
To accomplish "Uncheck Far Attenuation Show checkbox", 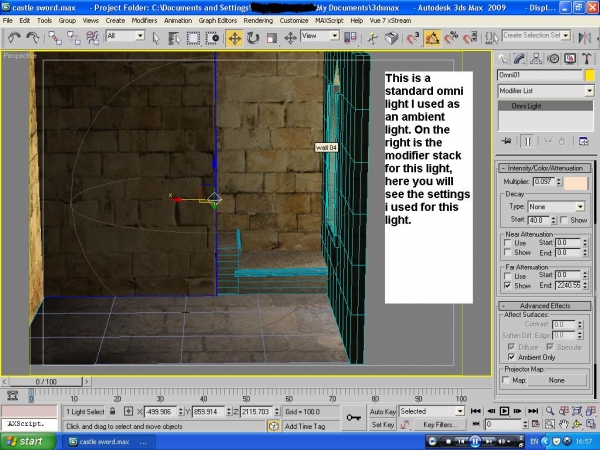I will (508, 286).
